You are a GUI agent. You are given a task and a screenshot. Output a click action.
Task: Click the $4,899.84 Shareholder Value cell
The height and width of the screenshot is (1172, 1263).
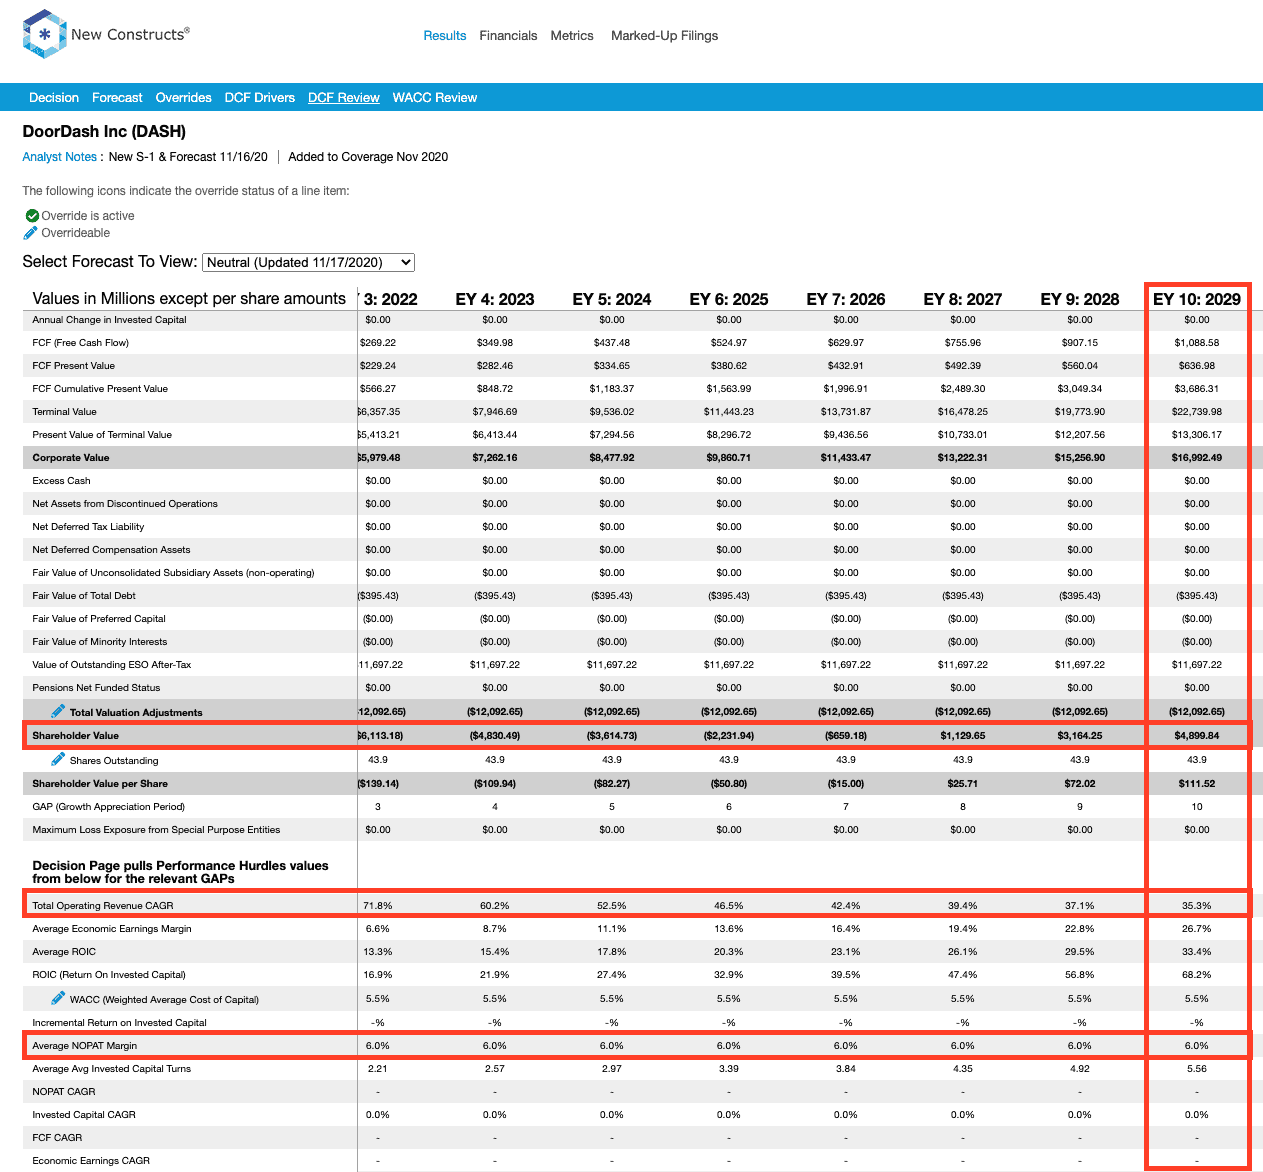click(1197, 736)
